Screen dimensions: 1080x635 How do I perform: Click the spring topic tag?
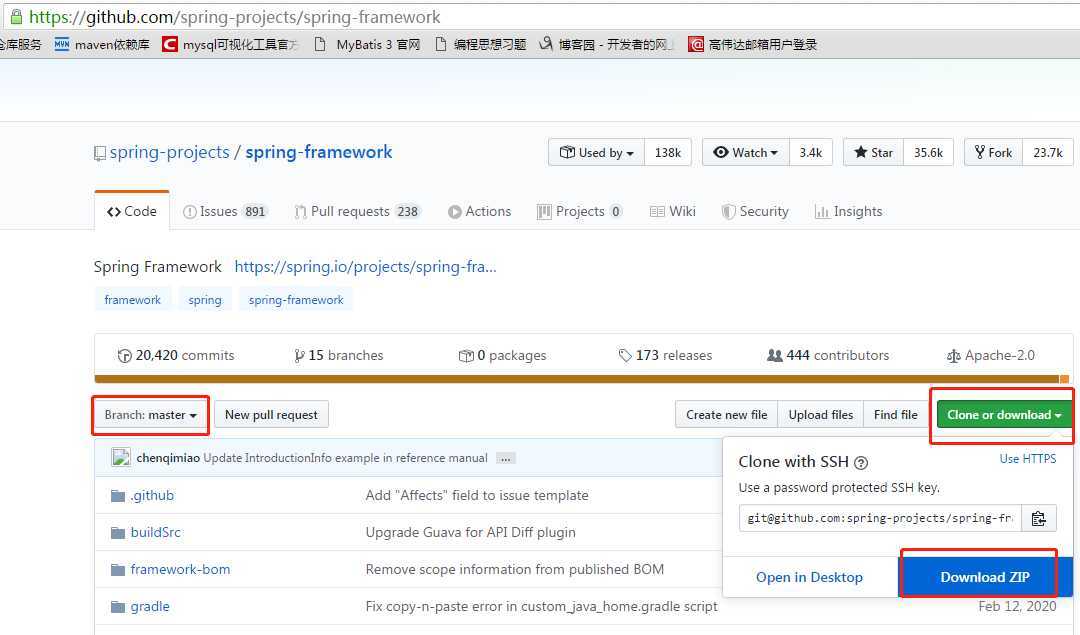click(x=205, y=300)
